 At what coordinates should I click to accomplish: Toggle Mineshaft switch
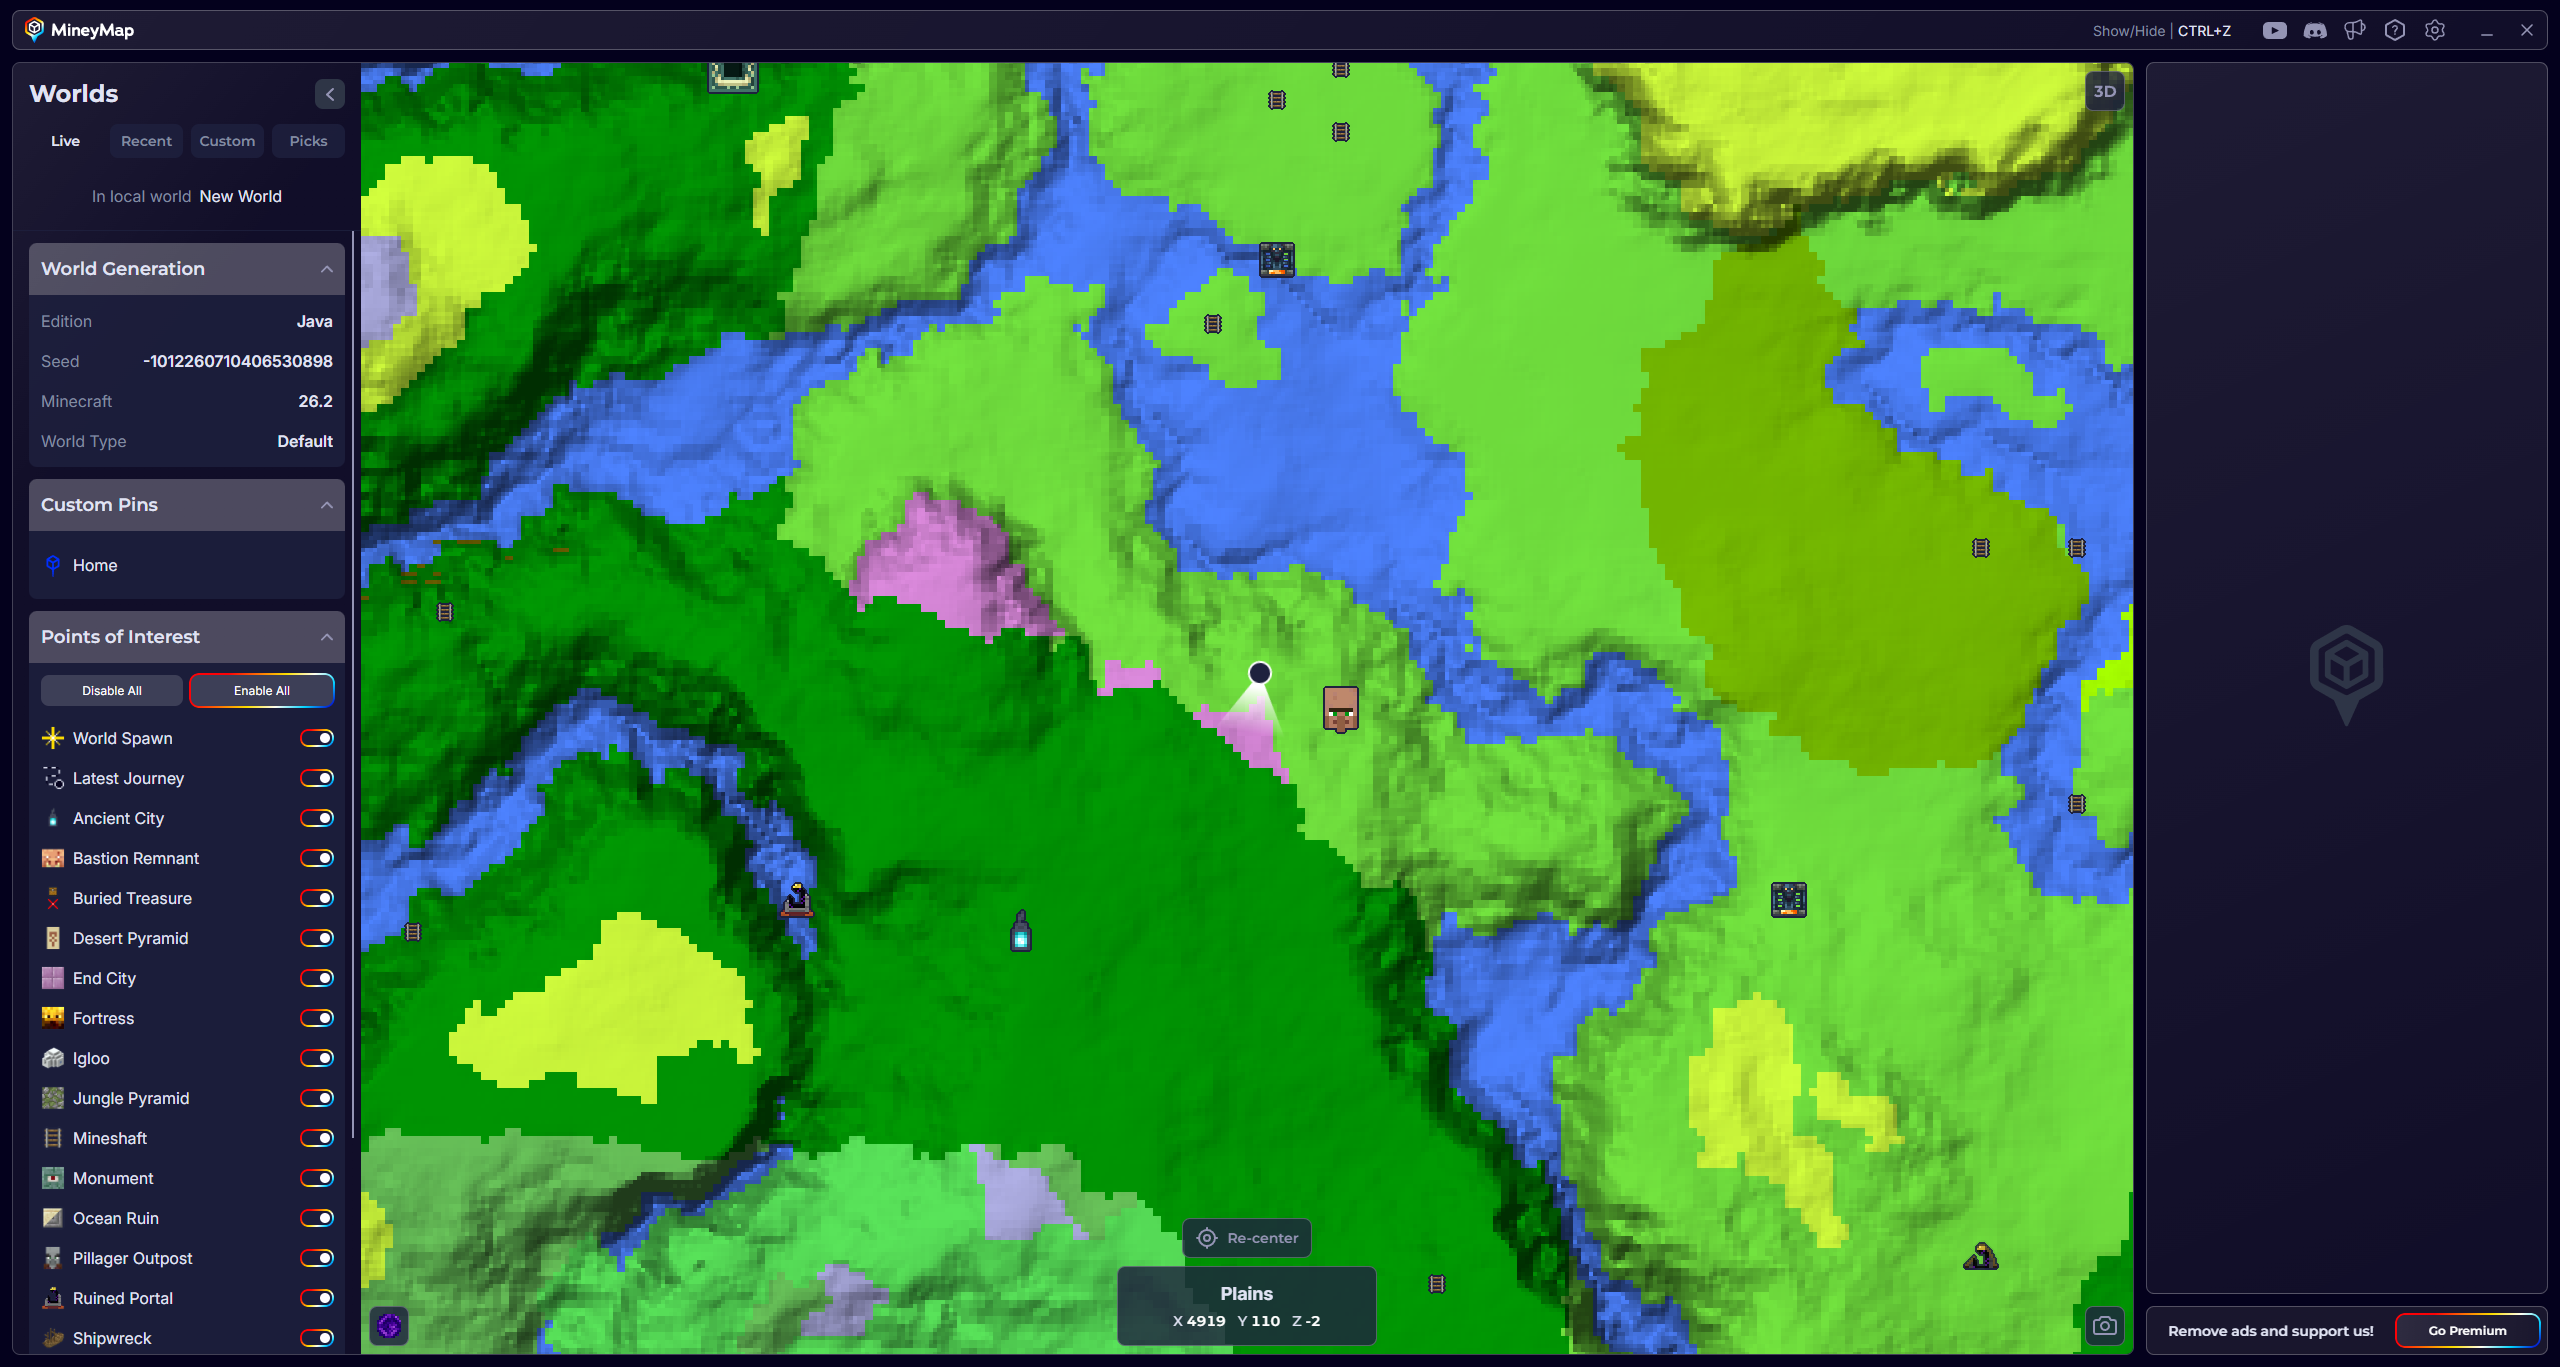[317, 1138]
